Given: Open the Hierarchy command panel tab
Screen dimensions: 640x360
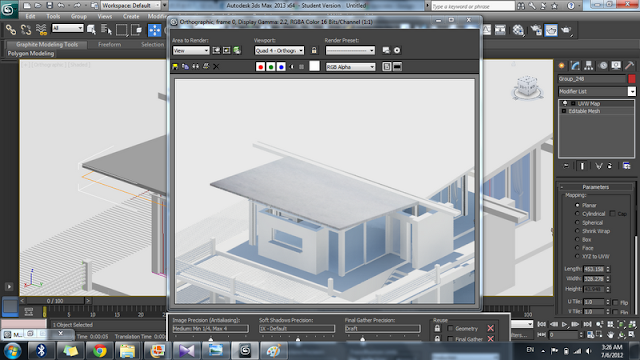Looking at the screenshot, I should 589,66.
